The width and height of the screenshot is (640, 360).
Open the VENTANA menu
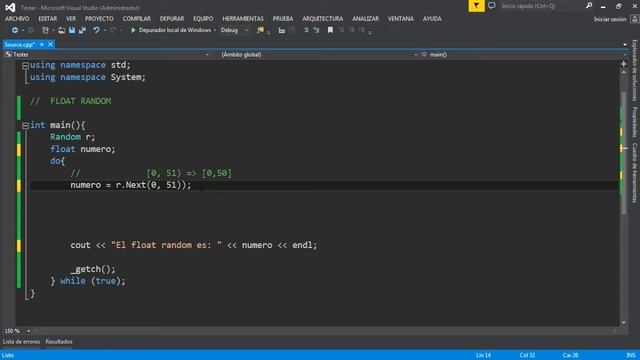[401, 19]
